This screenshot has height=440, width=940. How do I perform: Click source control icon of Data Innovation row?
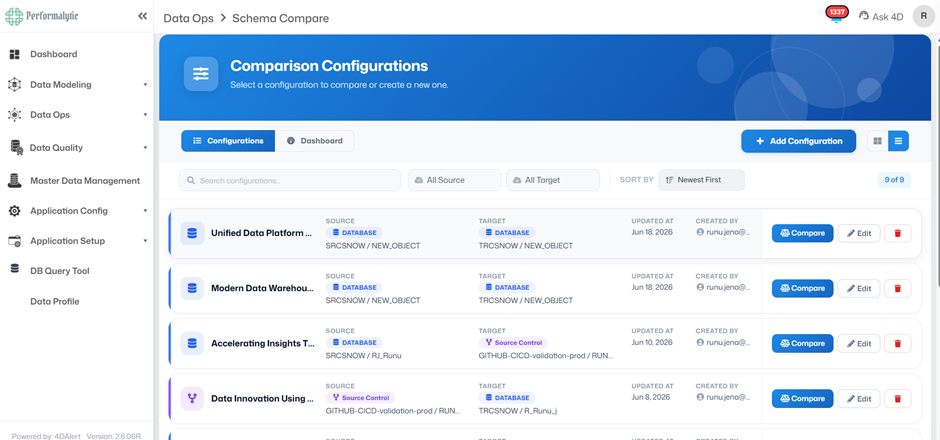[192, 399]
